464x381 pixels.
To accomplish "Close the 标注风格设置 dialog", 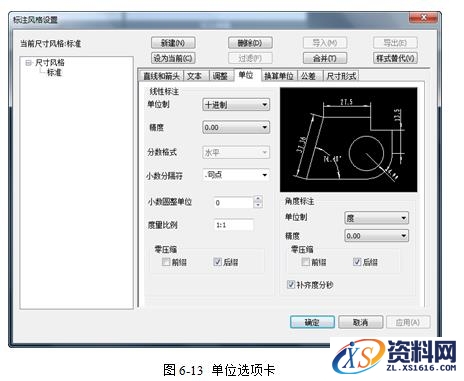I will pyautogui.click(x=423, y=18).
